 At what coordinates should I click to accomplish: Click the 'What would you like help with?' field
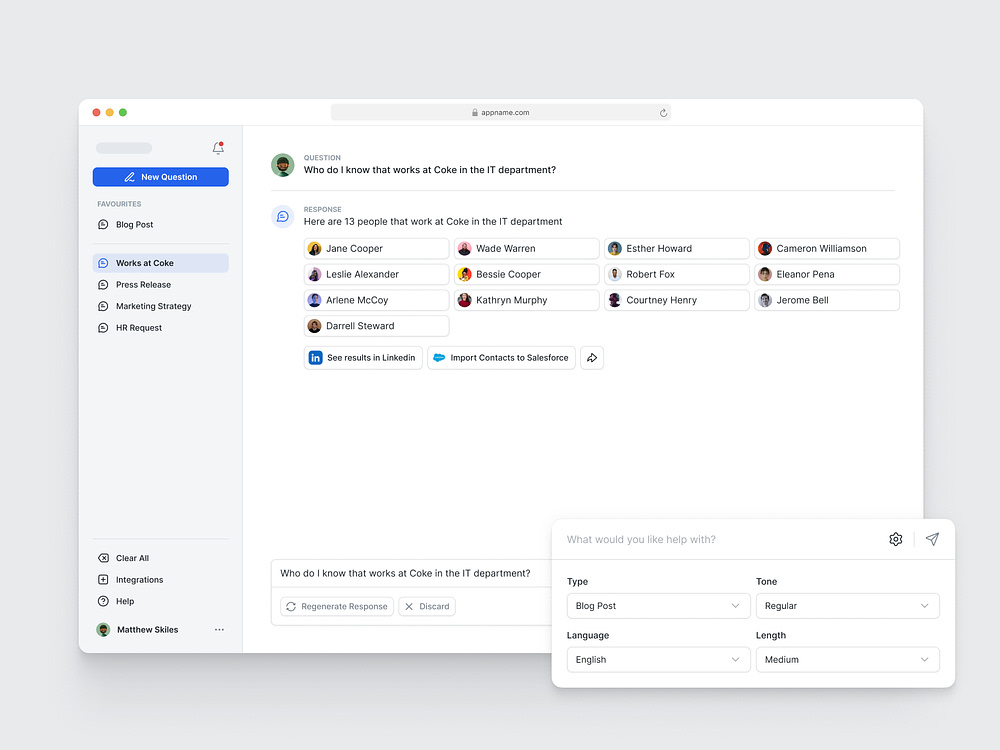click(x=721, y=540)
